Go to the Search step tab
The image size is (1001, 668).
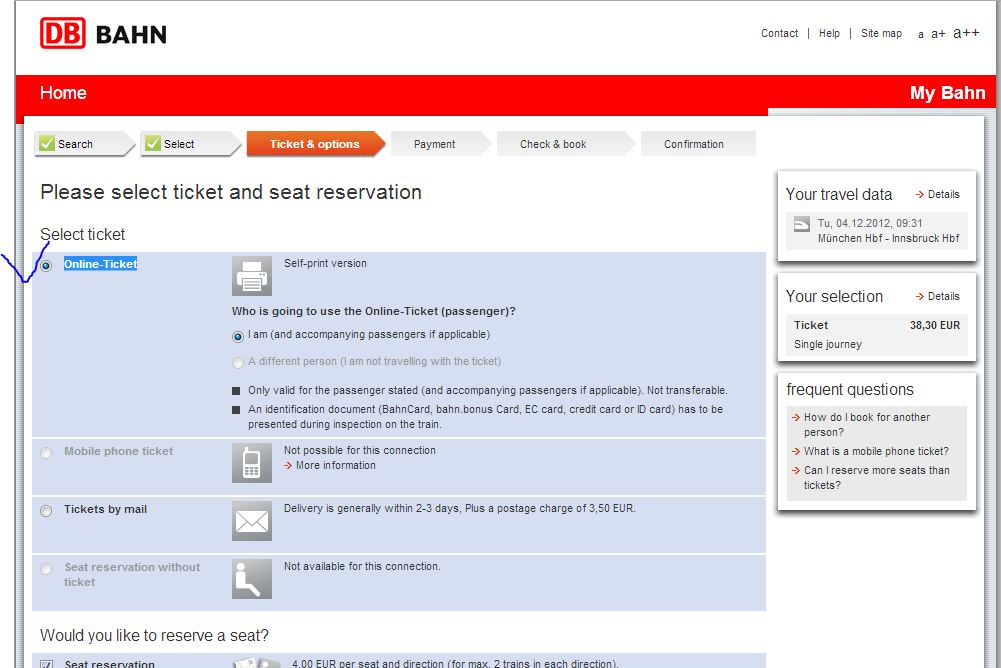coord(84,144)
